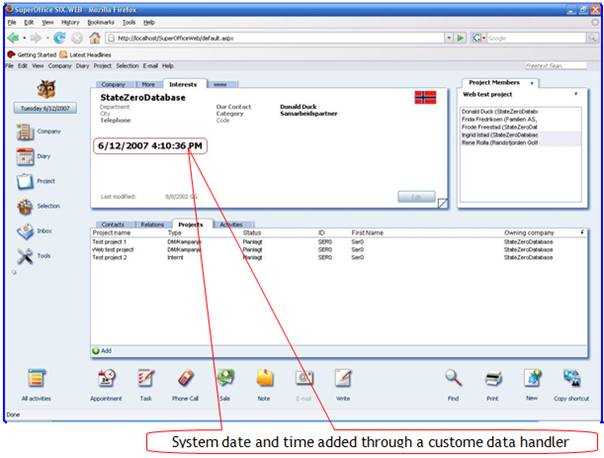The height and width of the screenshot is (458, 604).
Task: Reload the page in Firefox
Action: pos(59,38)
